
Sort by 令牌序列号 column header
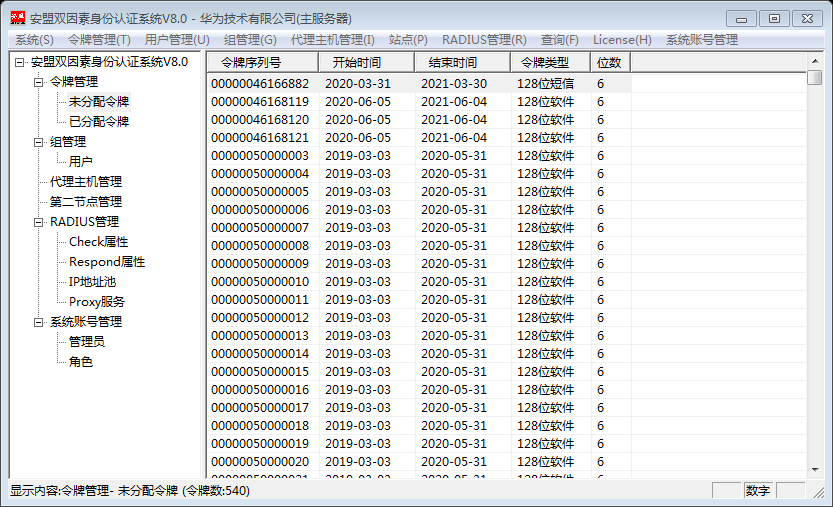click(x=263, y=63)
